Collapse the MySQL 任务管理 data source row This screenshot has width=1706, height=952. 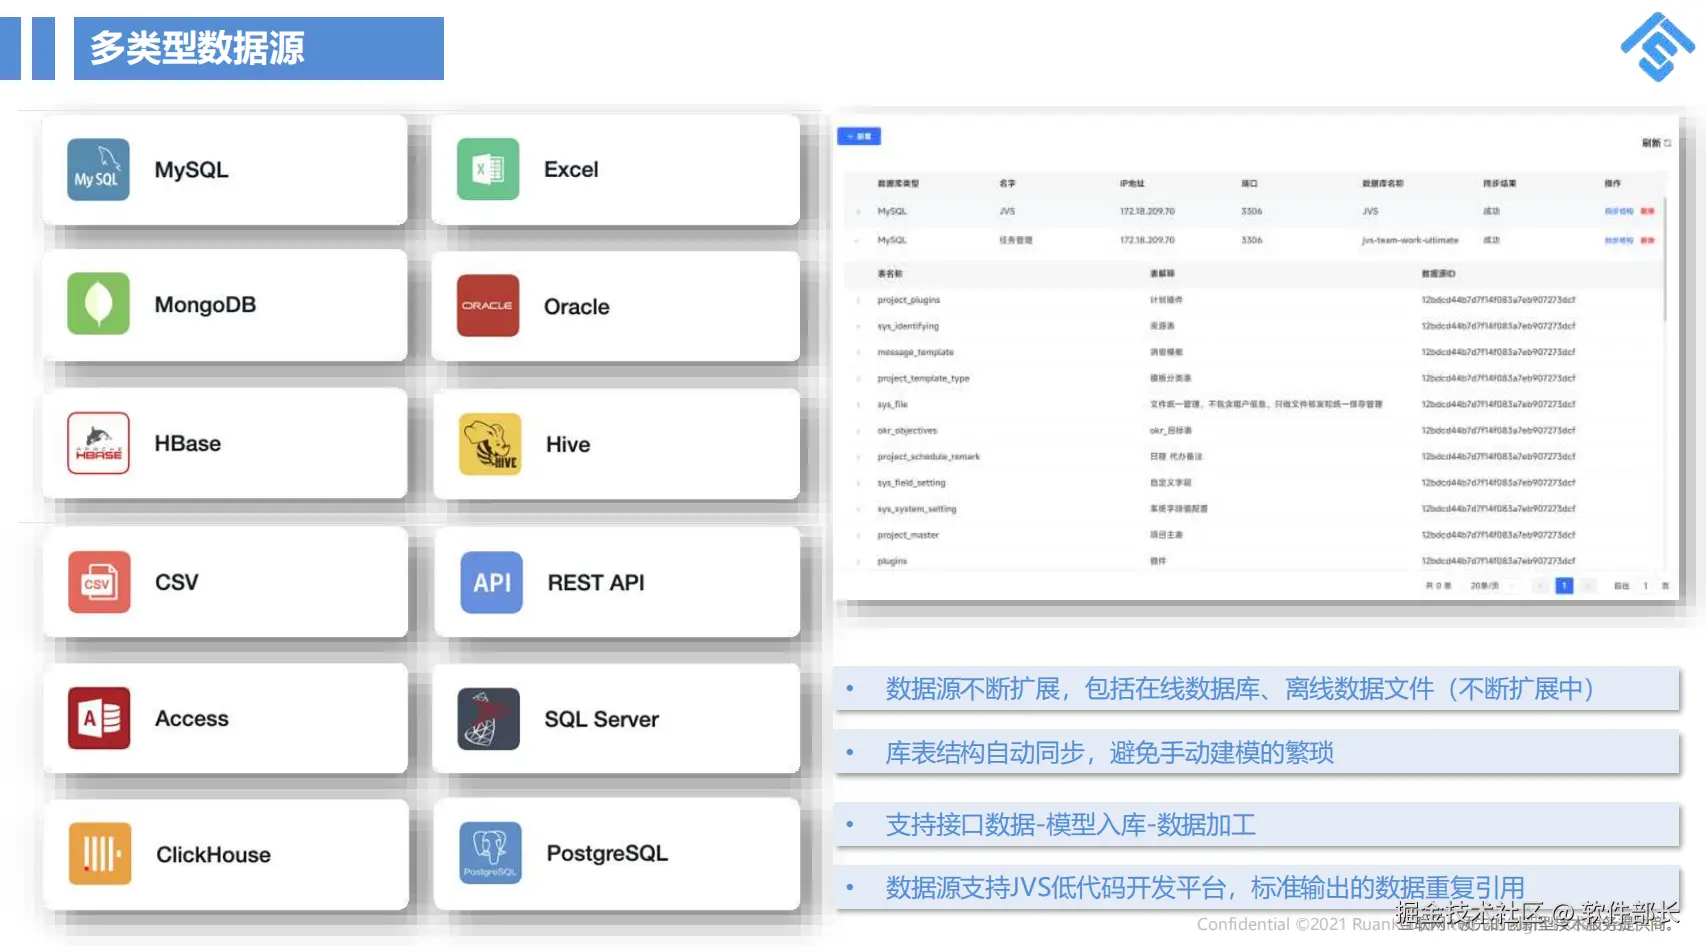pyautogui.click(x=858, y=240)
